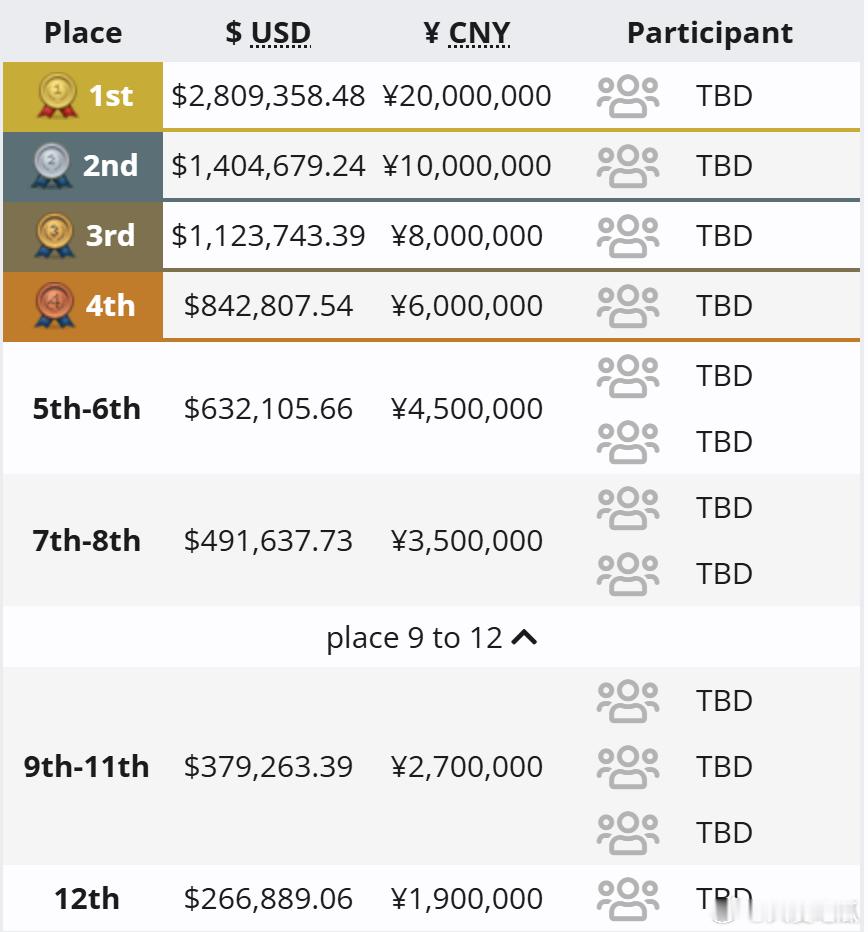Click the Participant column header
The height and width of the screenshot is (932, 868).
(x=710, y=33)
